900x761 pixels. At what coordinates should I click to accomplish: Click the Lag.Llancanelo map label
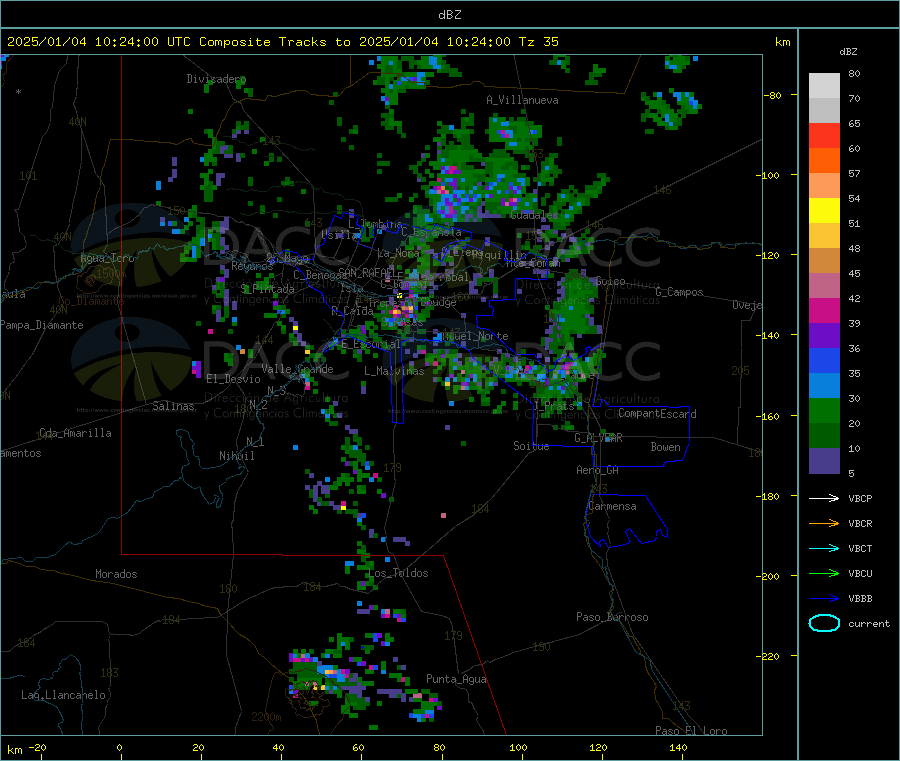tap(63, 695)
